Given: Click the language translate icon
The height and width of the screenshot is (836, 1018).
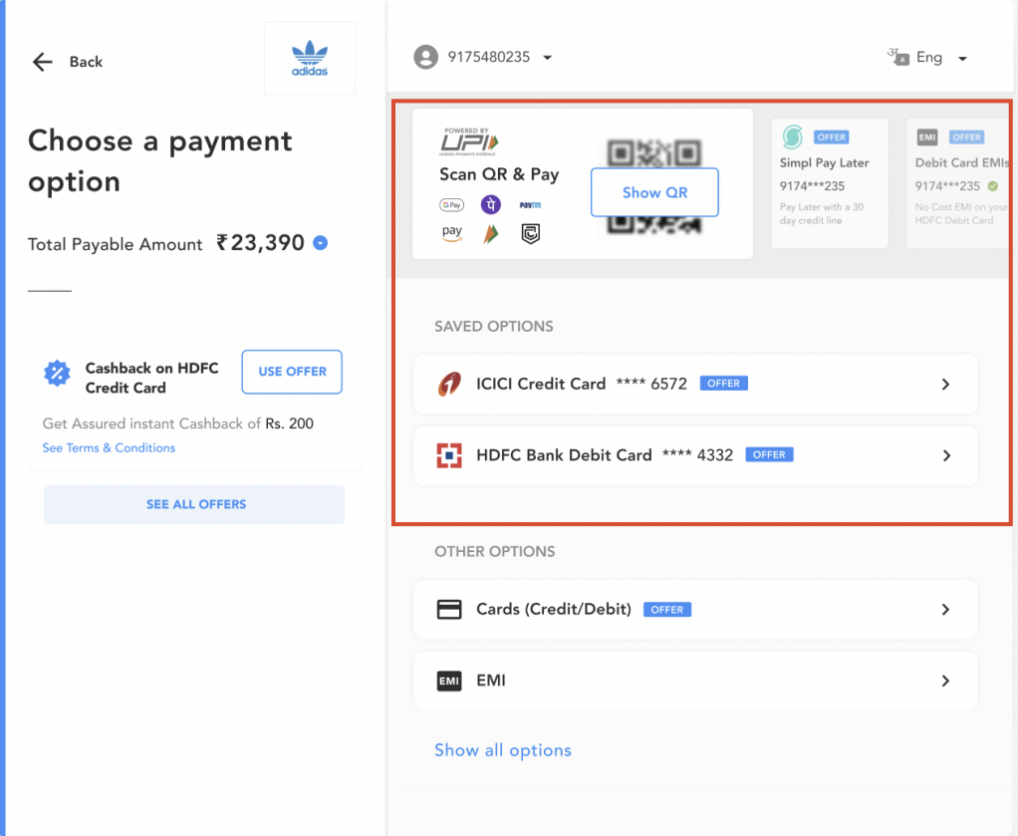Looking at the screenshot, I should coord(898,57).
